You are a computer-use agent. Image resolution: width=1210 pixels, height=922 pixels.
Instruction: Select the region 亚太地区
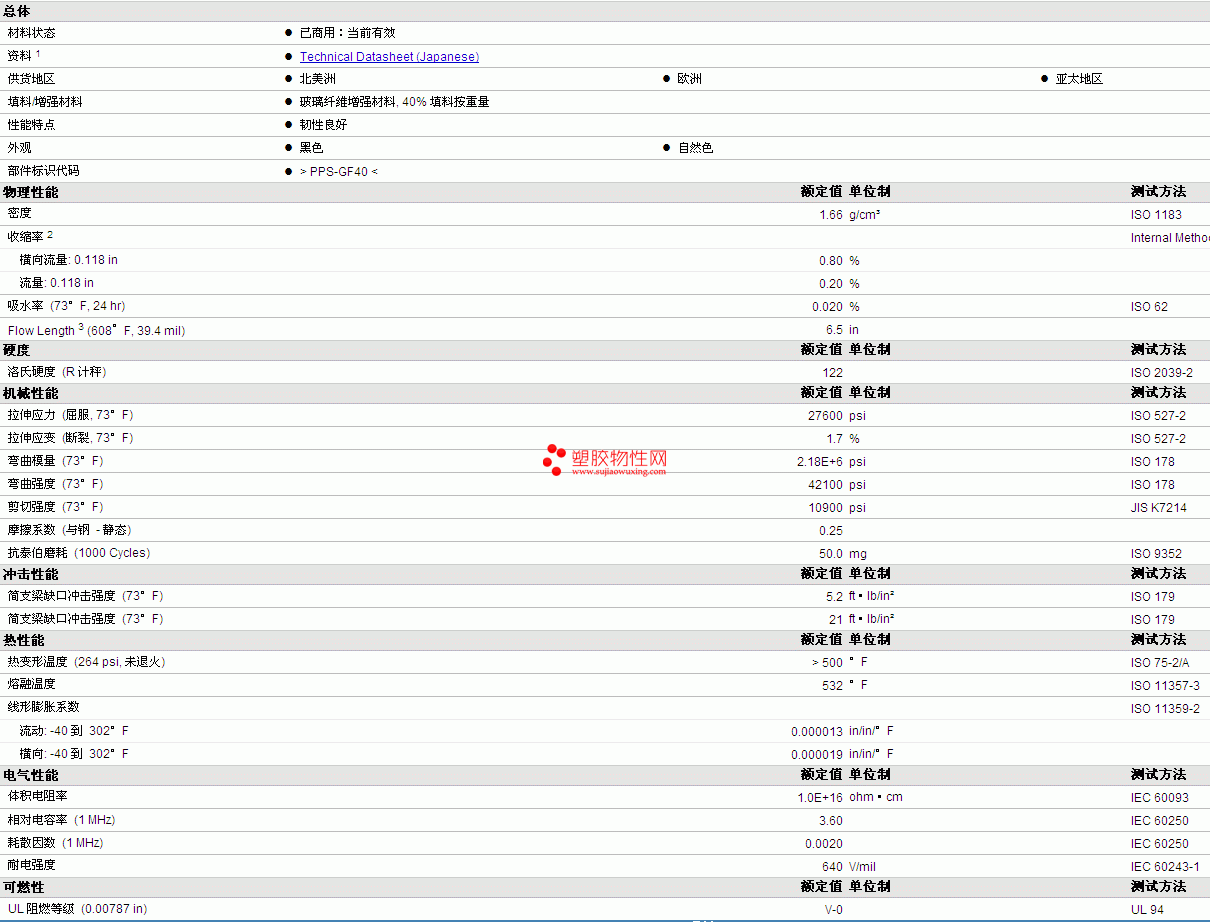1080,79
